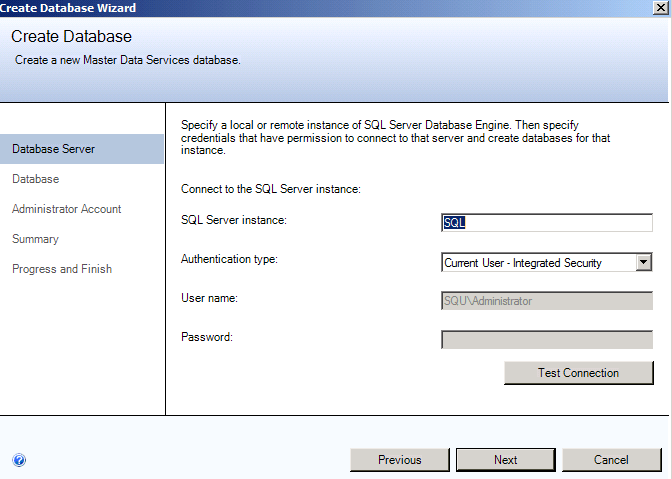Select the Database Server wizard step
The image size is (672, 479).
[54, 149]
